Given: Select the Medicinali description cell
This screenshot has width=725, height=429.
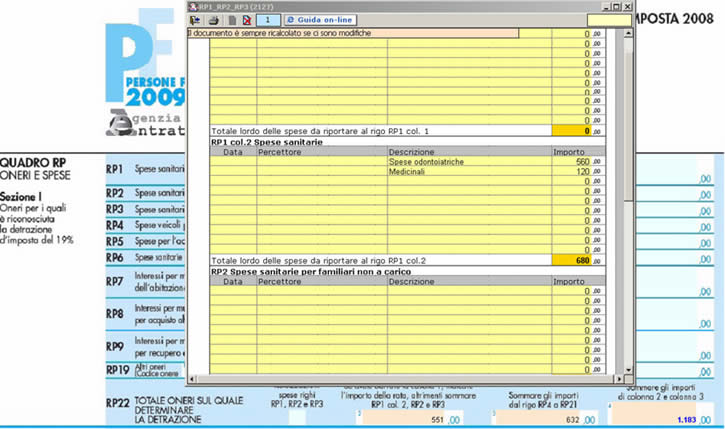Looking at the screenshot, I should point(468,172).
